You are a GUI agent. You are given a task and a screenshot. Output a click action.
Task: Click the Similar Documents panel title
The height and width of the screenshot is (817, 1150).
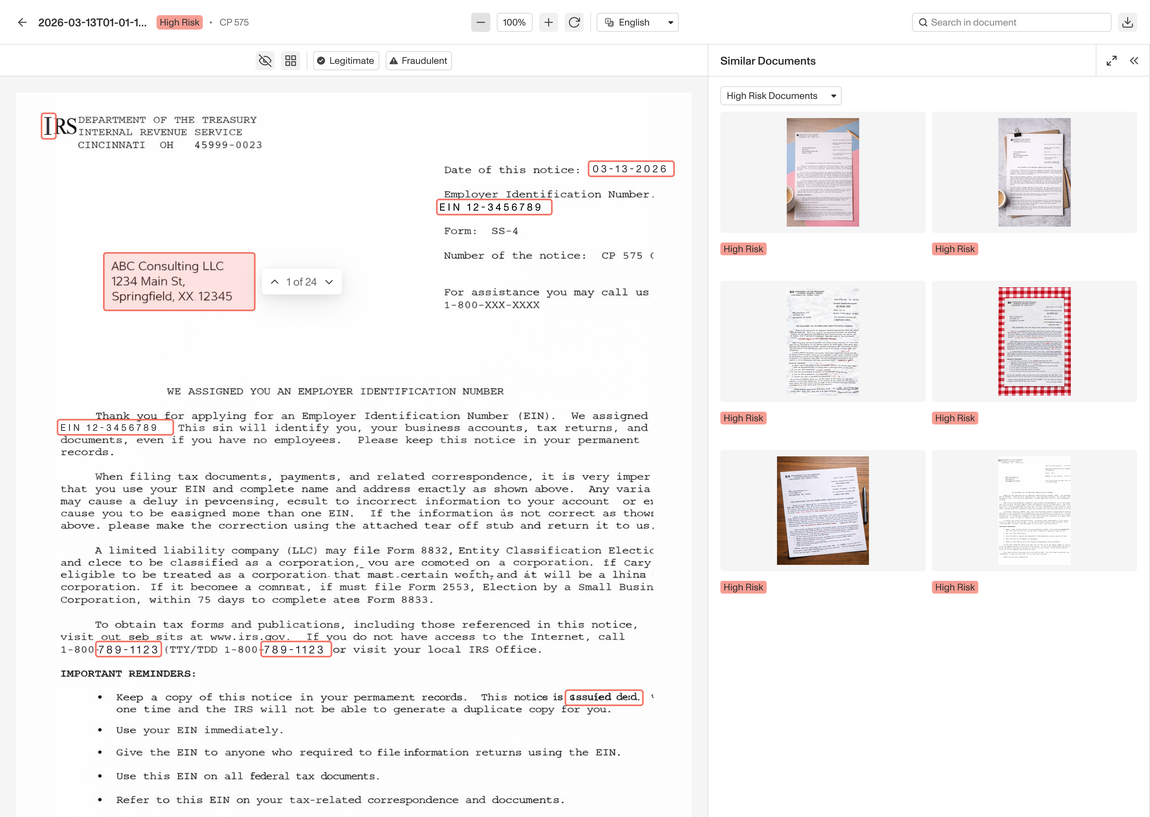(768, 61)
